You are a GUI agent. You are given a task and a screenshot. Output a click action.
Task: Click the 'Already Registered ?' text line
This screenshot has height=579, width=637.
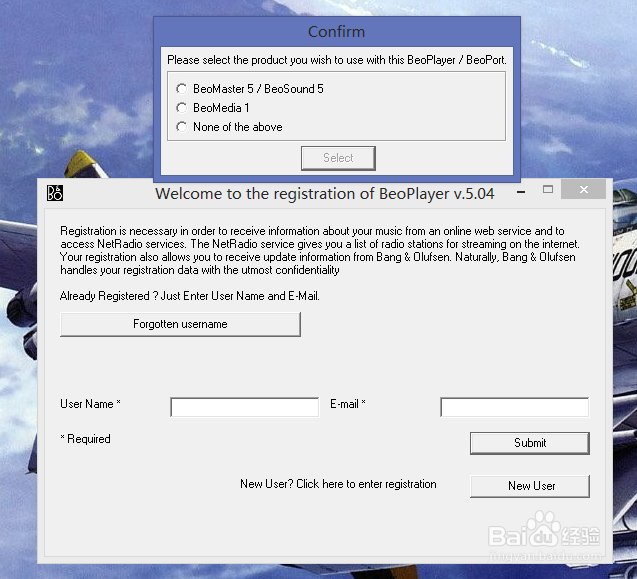(x=190, y=296)
